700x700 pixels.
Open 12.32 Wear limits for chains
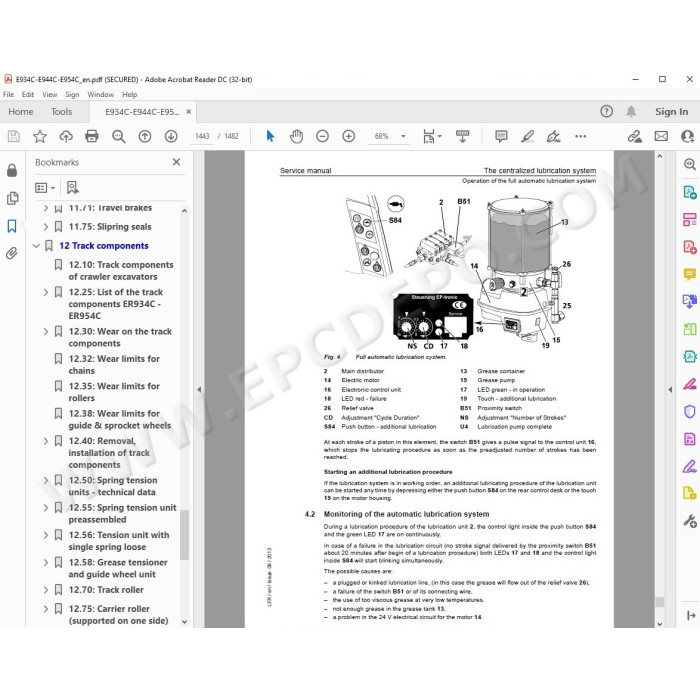pos(114,365)
